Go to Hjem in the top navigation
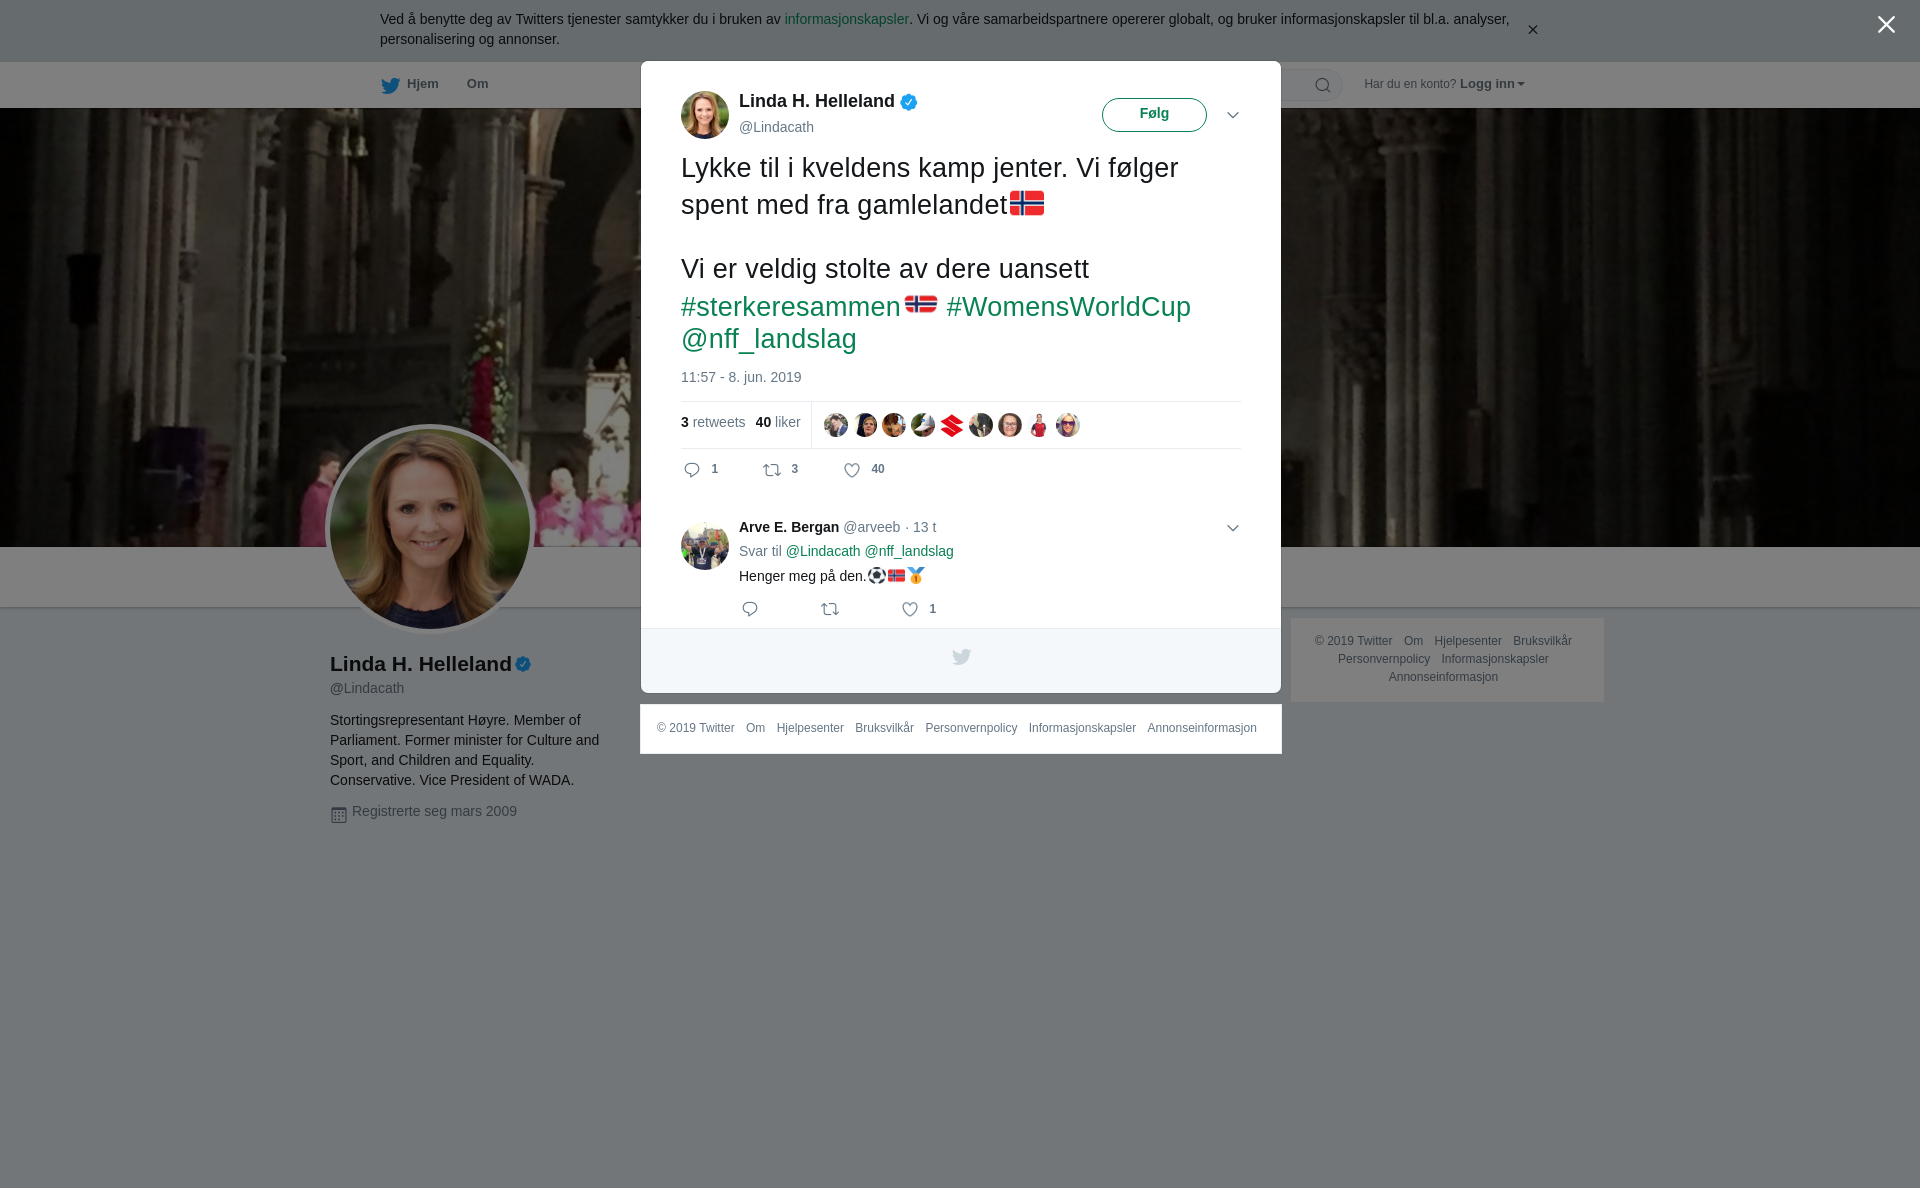1920x1188 pixels. point(410,85)
